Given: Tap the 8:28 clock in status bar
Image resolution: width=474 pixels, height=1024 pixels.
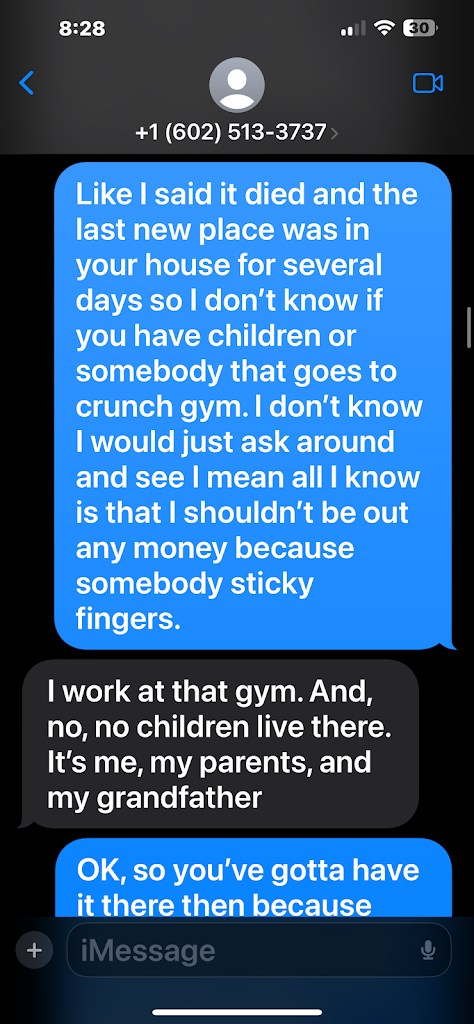Looking at the screenshot, I should (82, 28).
